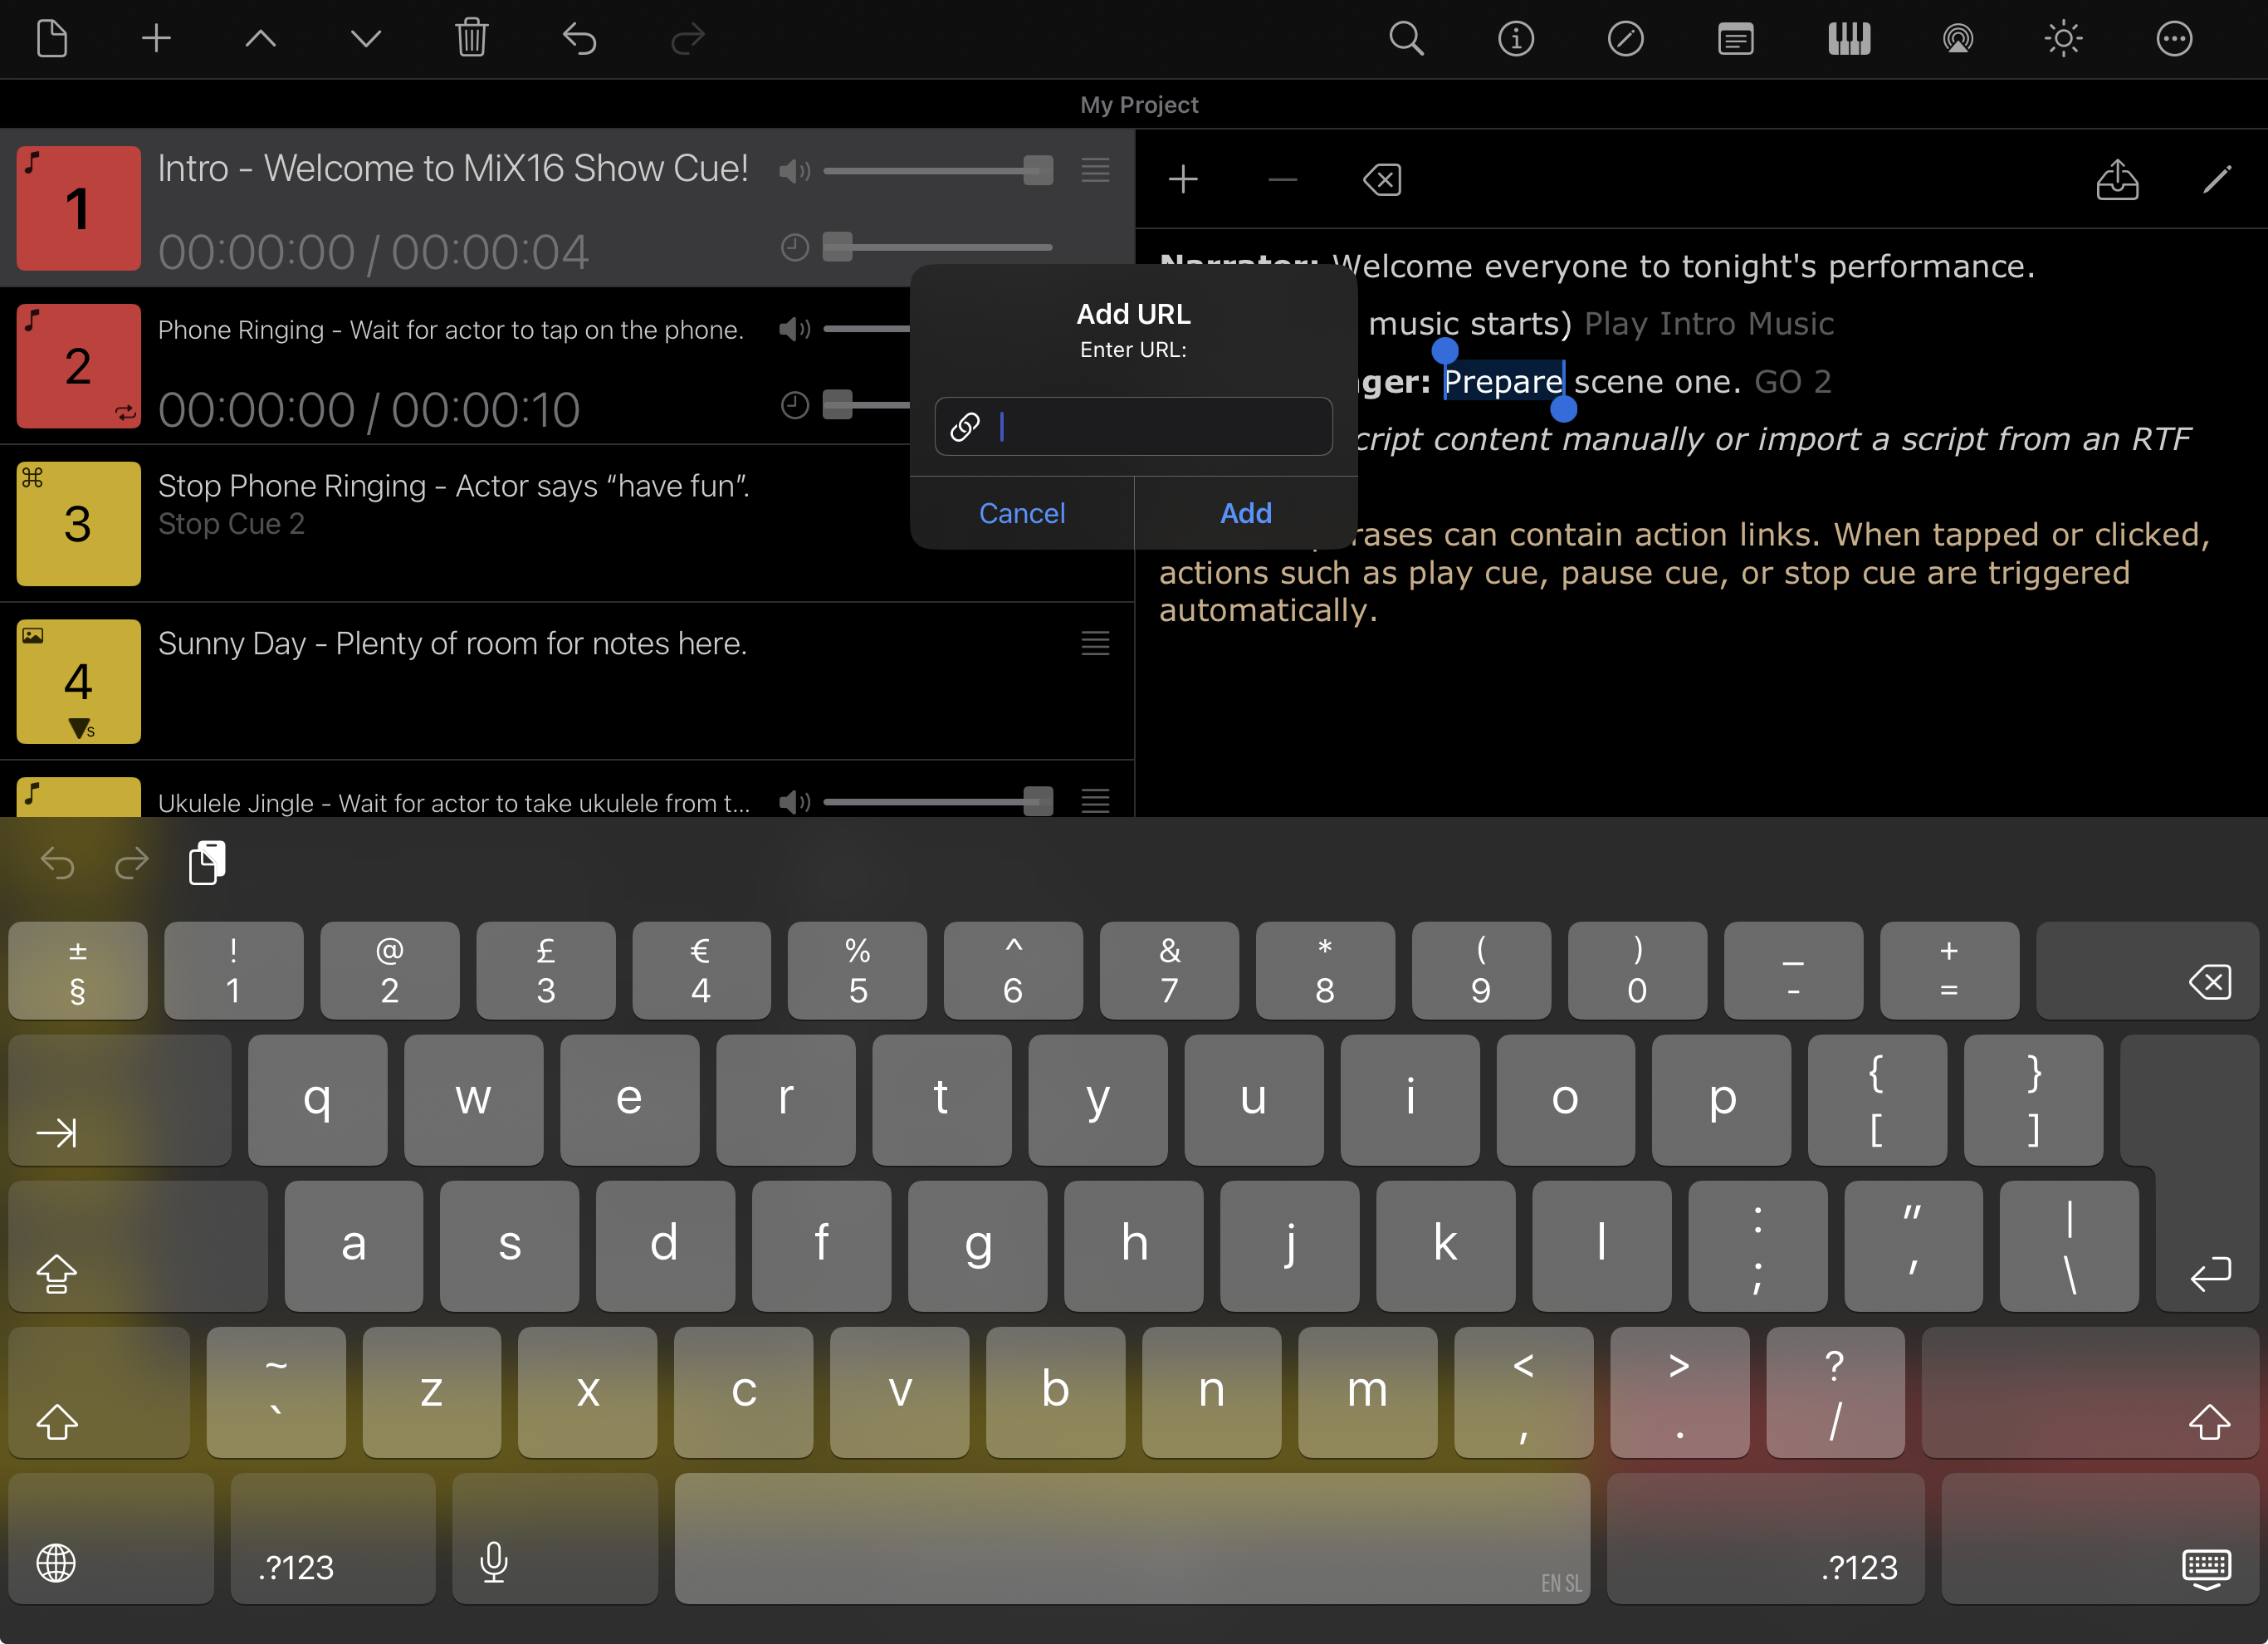Select the Ukulele Jingle cue title
This screenshot has height=1644, width=2268.
[454, 803]
